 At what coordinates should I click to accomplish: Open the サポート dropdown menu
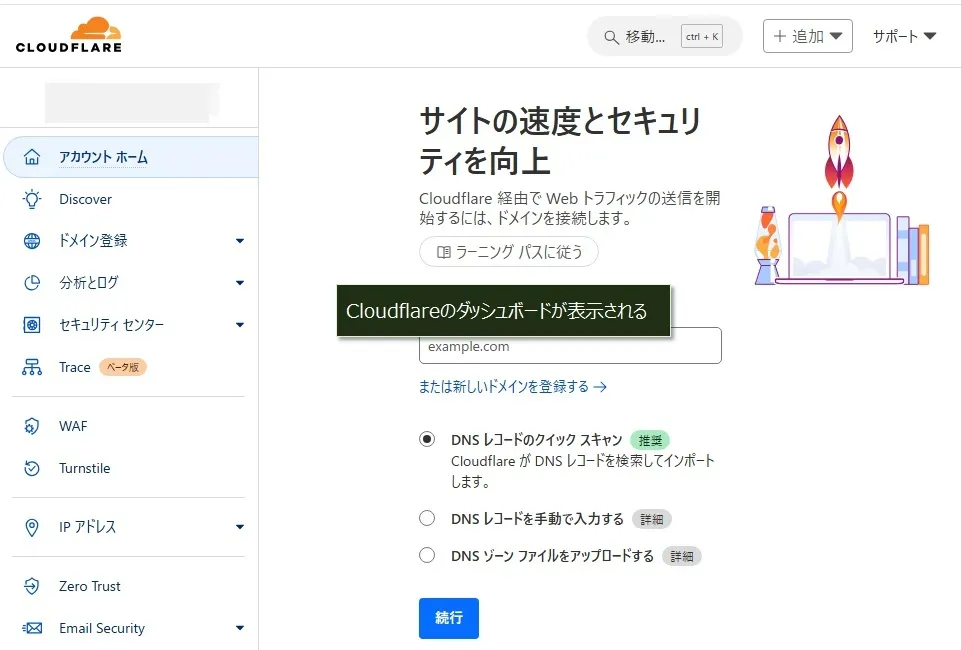pos(905,36)
